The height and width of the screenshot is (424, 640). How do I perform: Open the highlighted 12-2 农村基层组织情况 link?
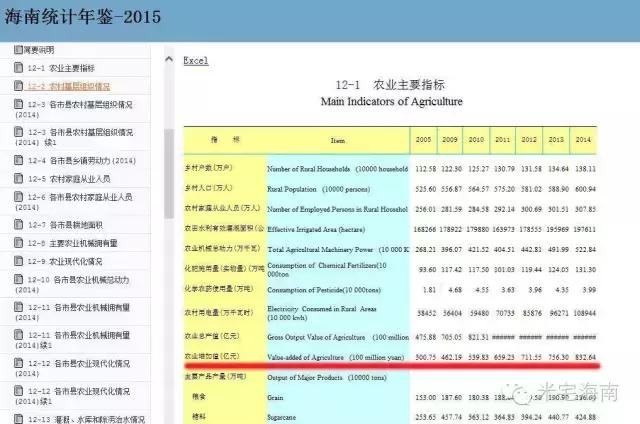69,87
